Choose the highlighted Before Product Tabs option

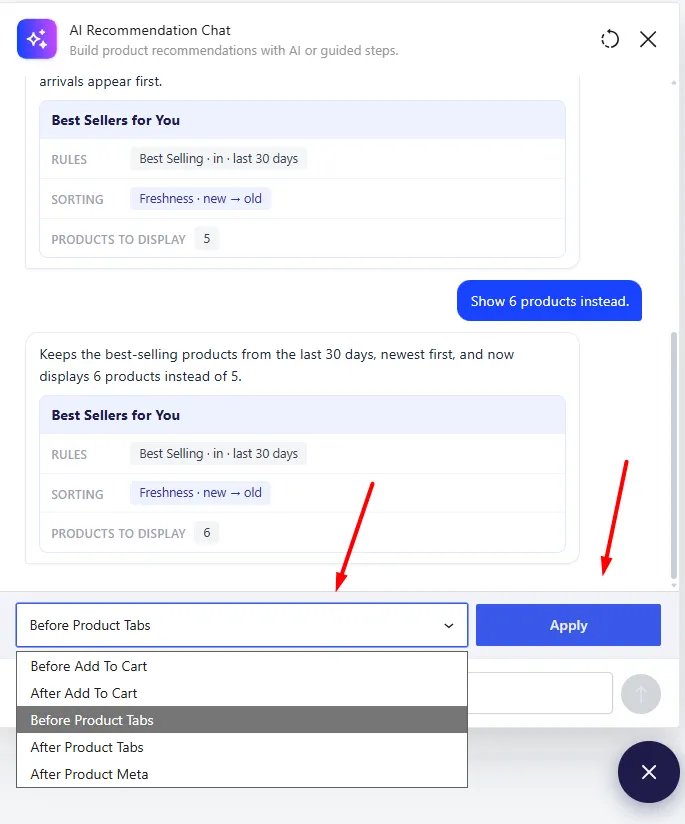coord(242,720)
